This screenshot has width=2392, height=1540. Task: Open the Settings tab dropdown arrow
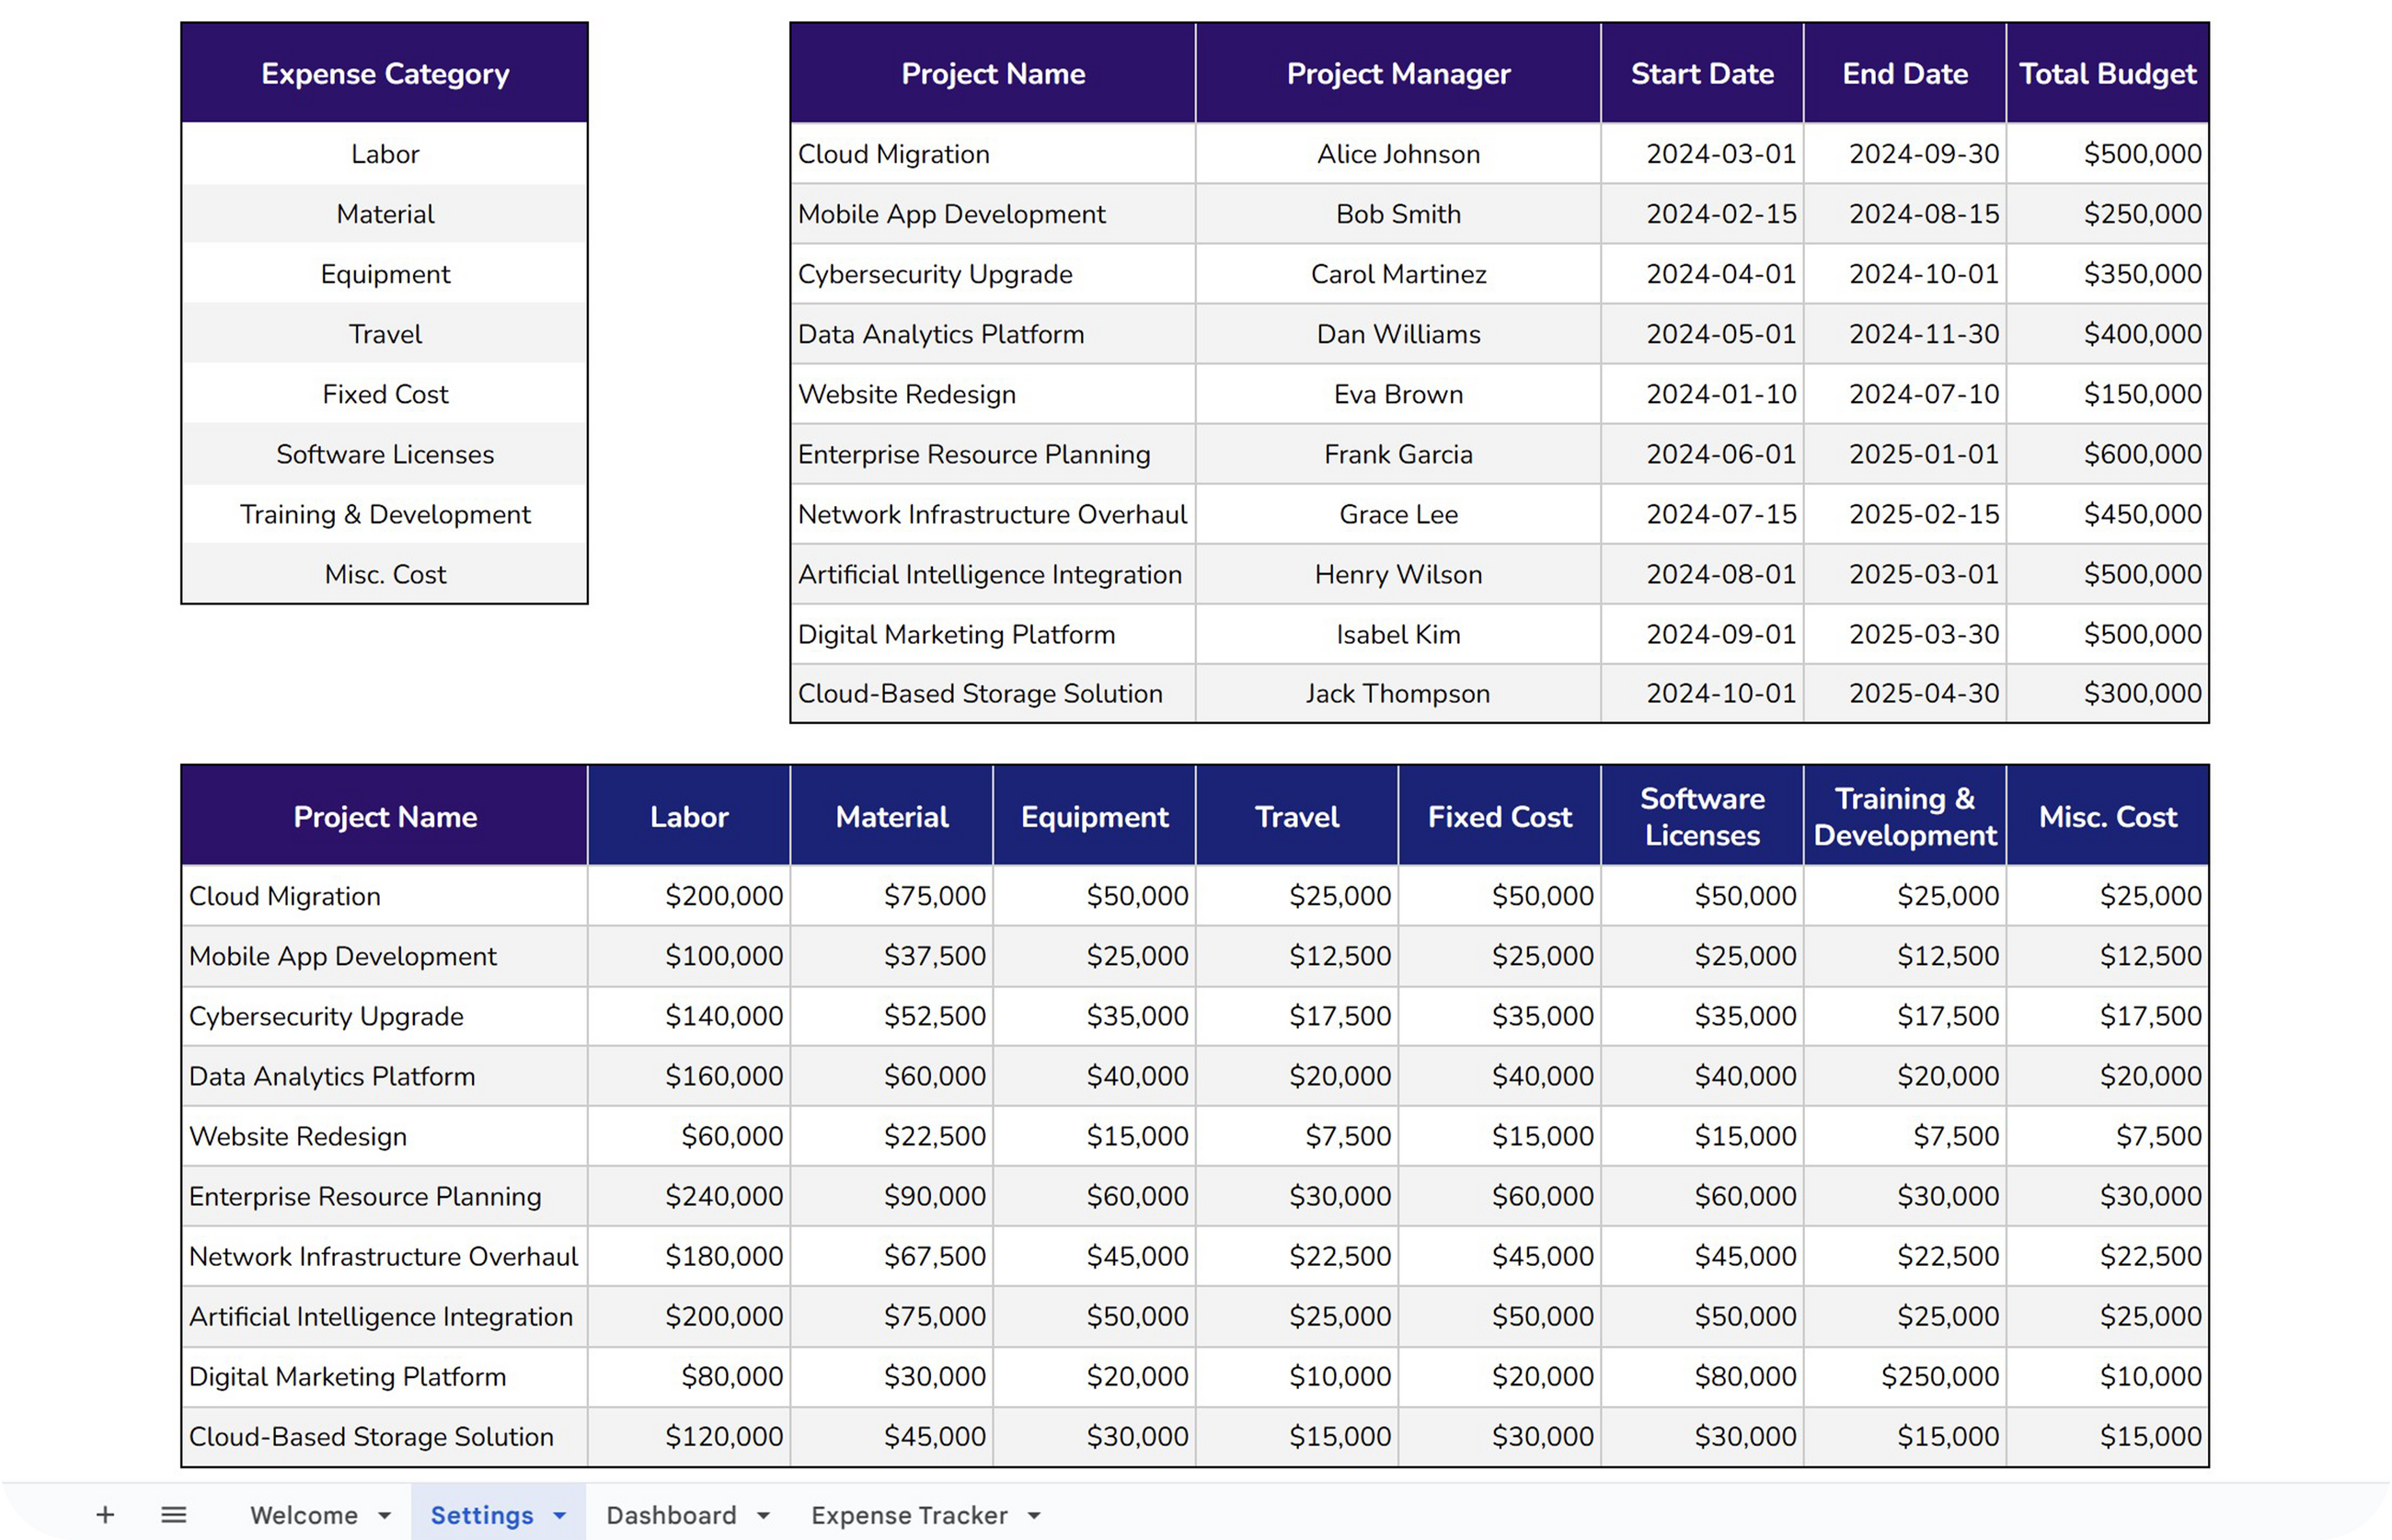[x=560, y=1516]
